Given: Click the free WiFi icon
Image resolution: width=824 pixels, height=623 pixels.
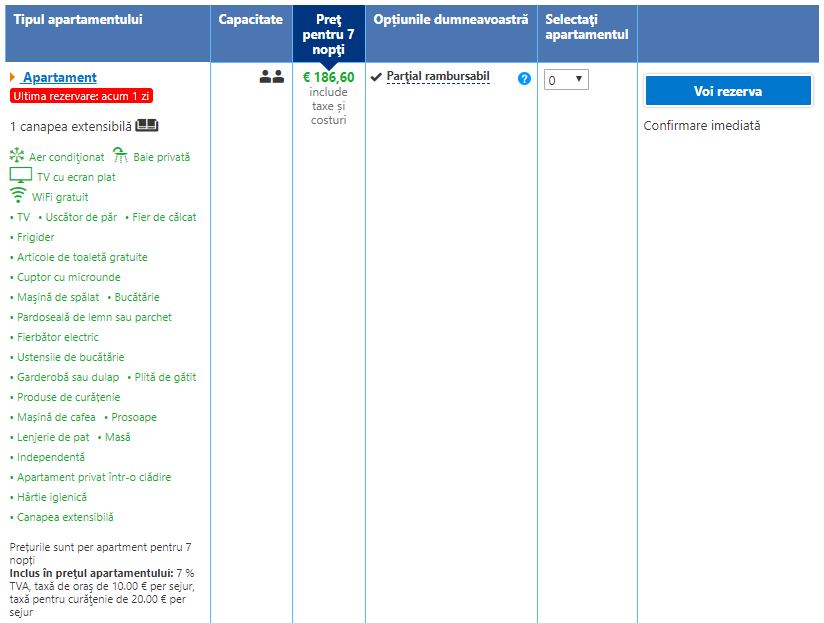Looking at the screenshot, I should [18, 195].
